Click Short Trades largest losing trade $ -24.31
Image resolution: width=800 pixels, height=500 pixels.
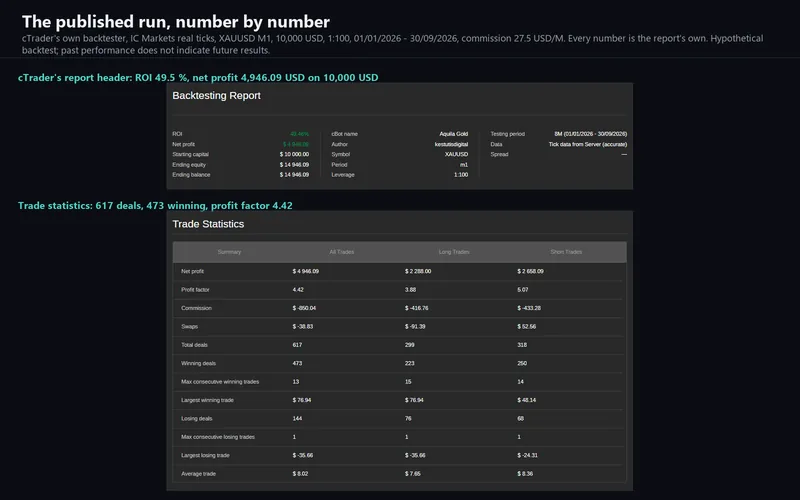coord(527,455)
